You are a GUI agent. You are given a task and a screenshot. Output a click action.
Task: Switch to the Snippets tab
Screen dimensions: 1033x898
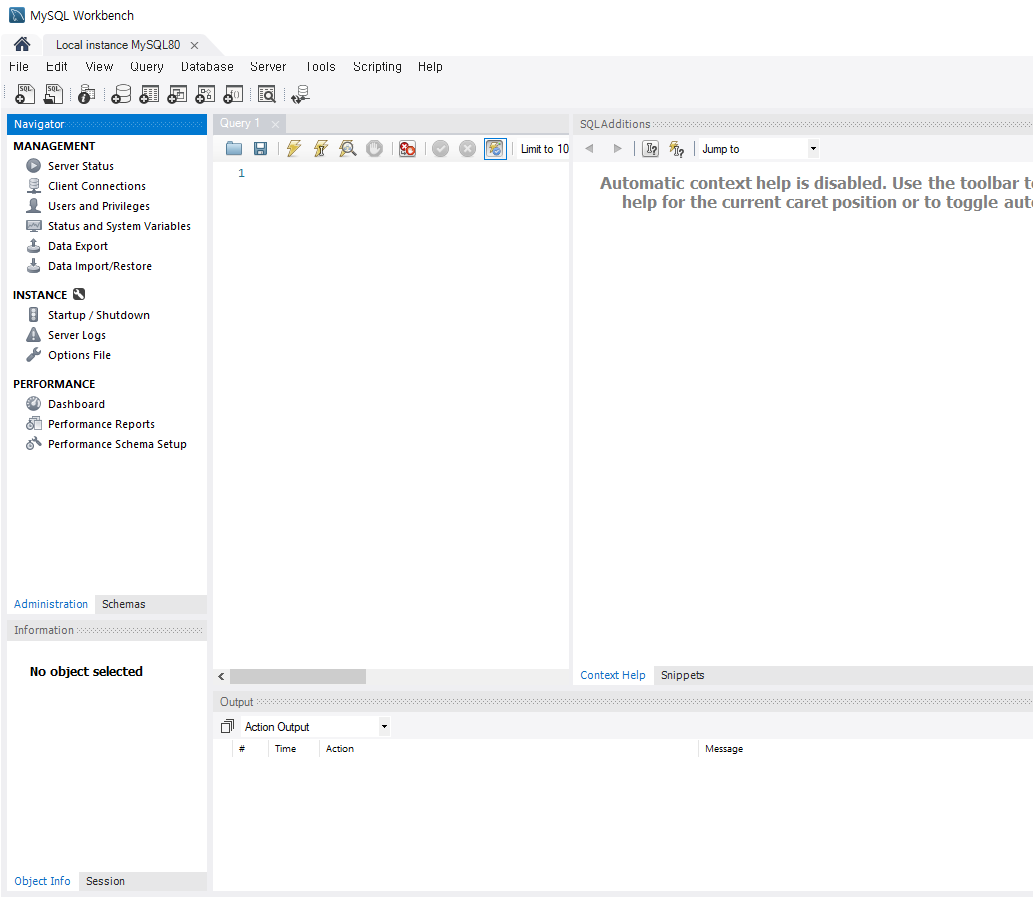[683, 675]
